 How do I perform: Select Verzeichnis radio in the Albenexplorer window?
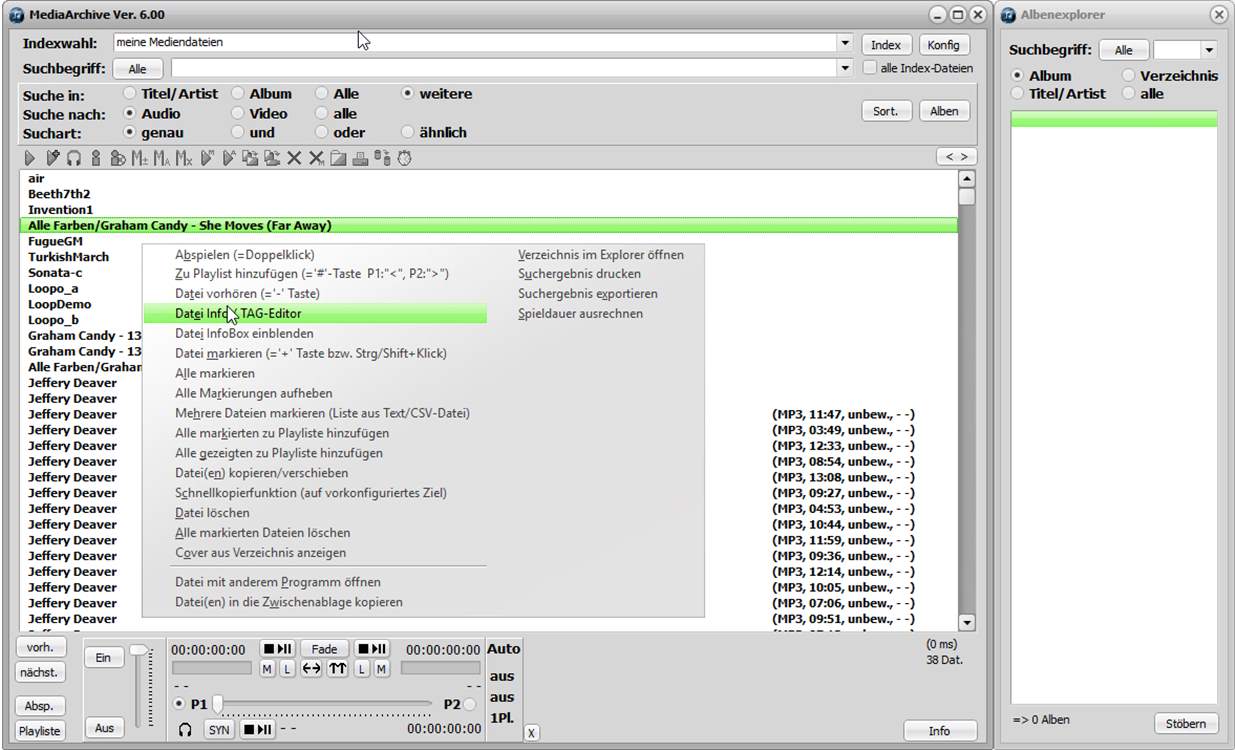1129,75
